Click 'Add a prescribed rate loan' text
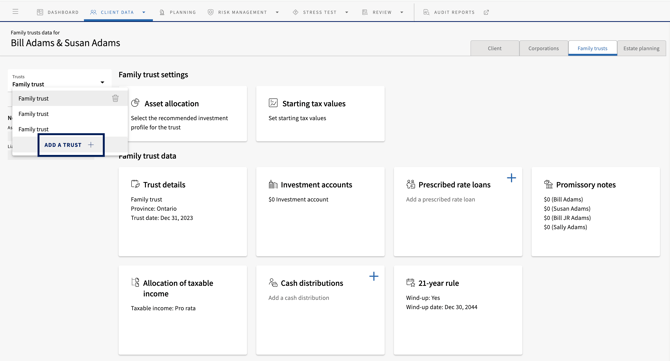This screenshot has width=670, height=361. click(x=441, y=200)
